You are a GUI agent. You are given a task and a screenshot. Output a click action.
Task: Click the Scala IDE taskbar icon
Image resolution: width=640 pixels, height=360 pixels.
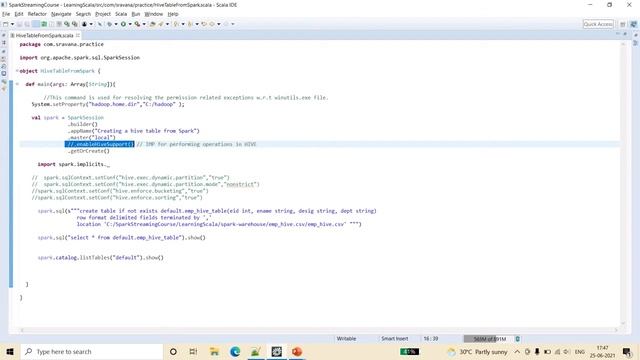276,351
